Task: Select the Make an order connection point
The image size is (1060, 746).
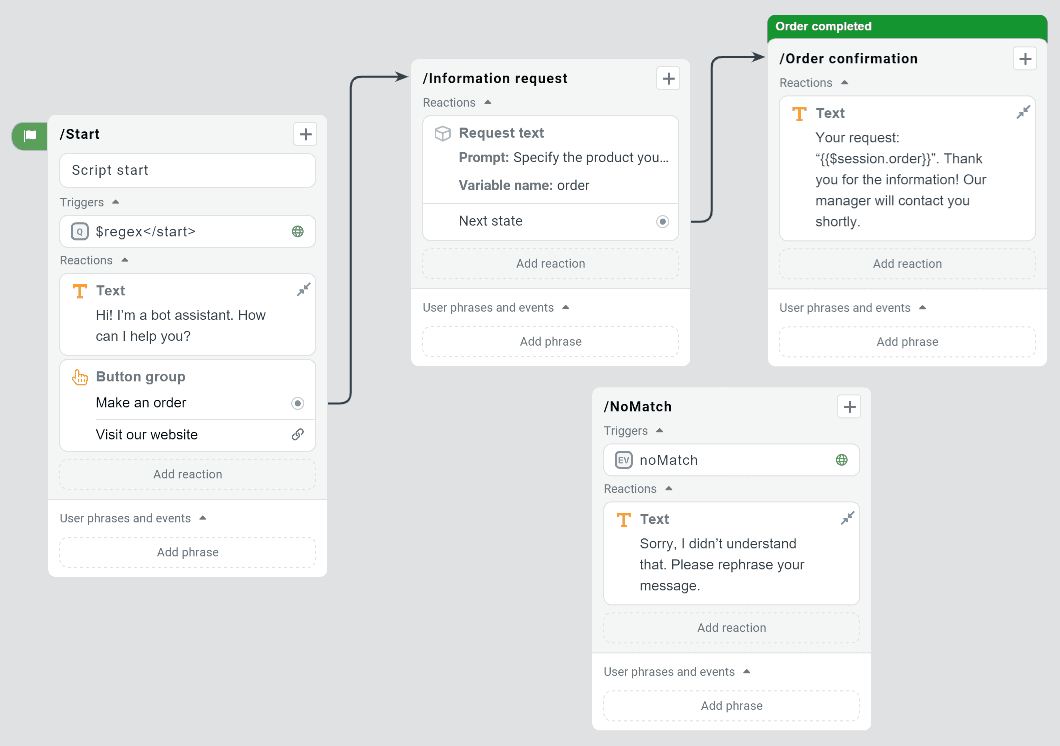Action: [297, 403]
